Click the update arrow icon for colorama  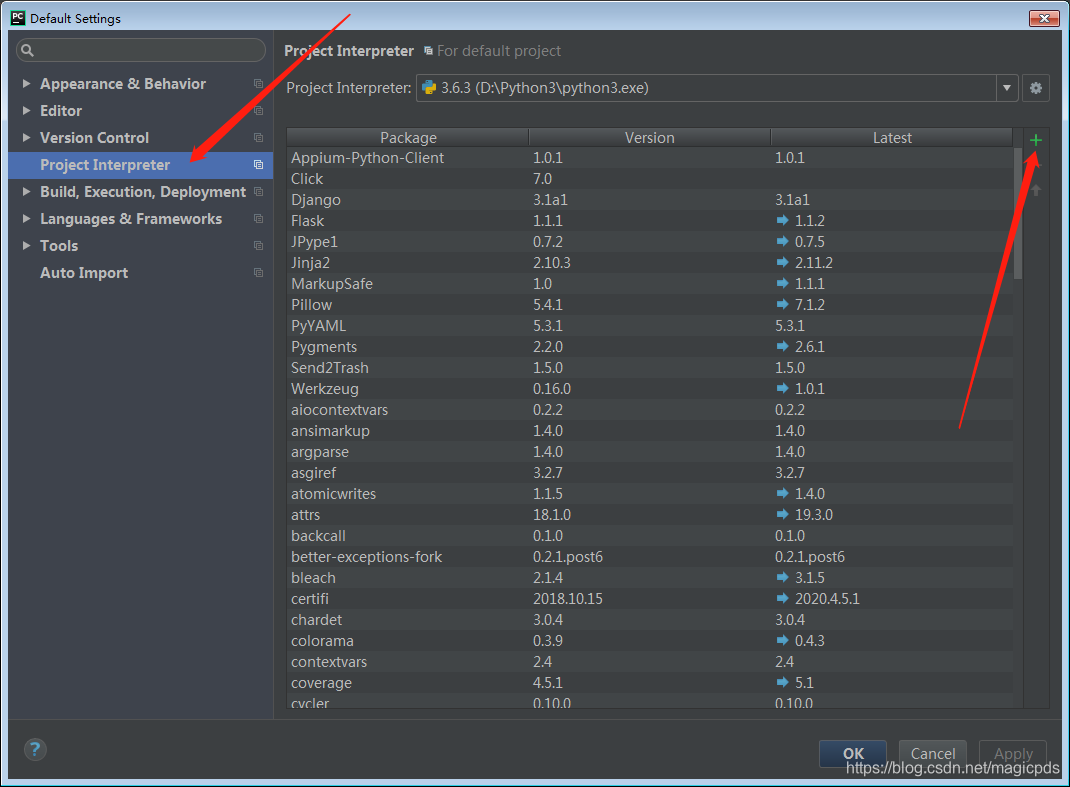click(782, 640)
